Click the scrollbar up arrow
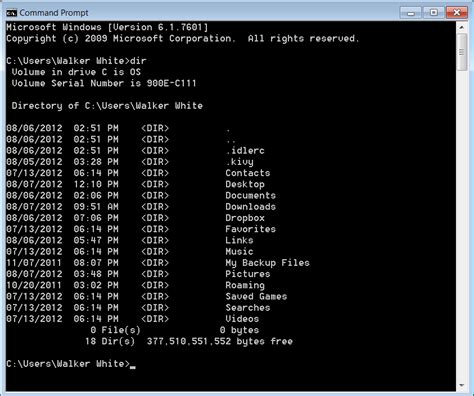The width and height of the screenshot is (474, 396). point(462,27)
